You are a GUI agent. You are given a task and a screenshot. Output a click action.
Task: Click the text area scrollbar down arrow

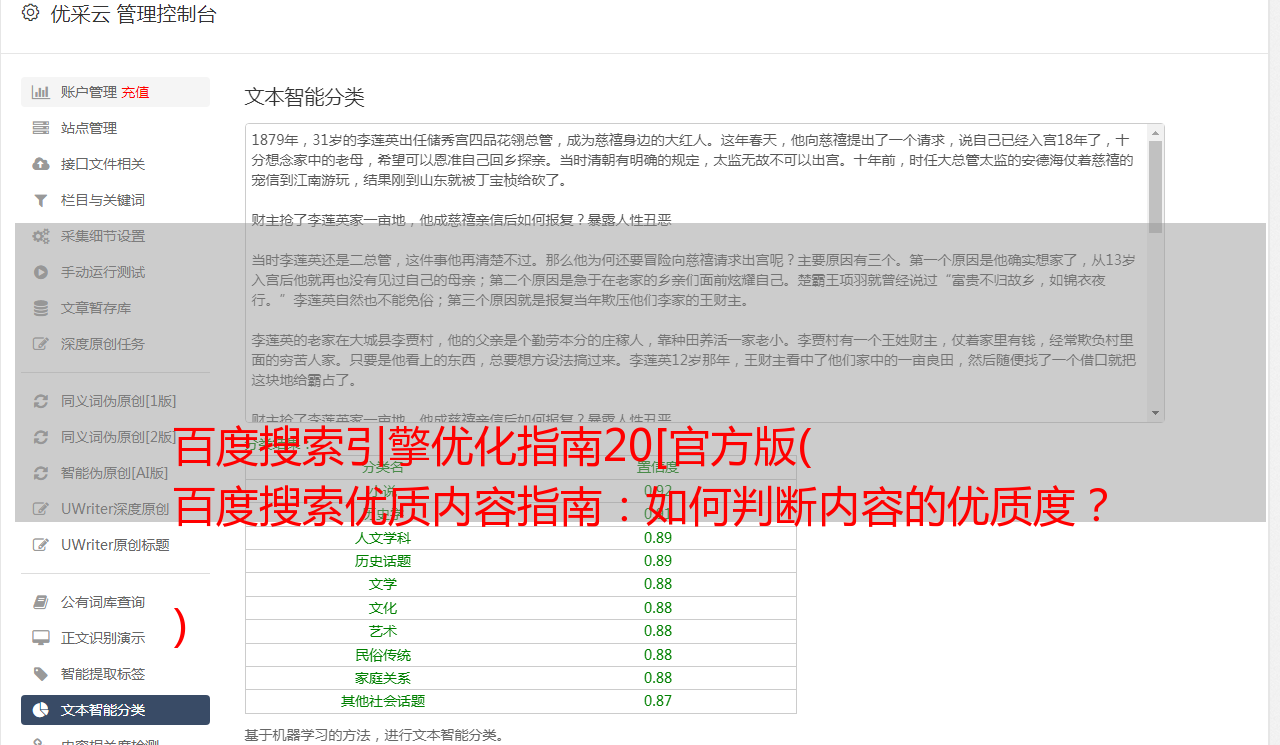coord(1156,413)
